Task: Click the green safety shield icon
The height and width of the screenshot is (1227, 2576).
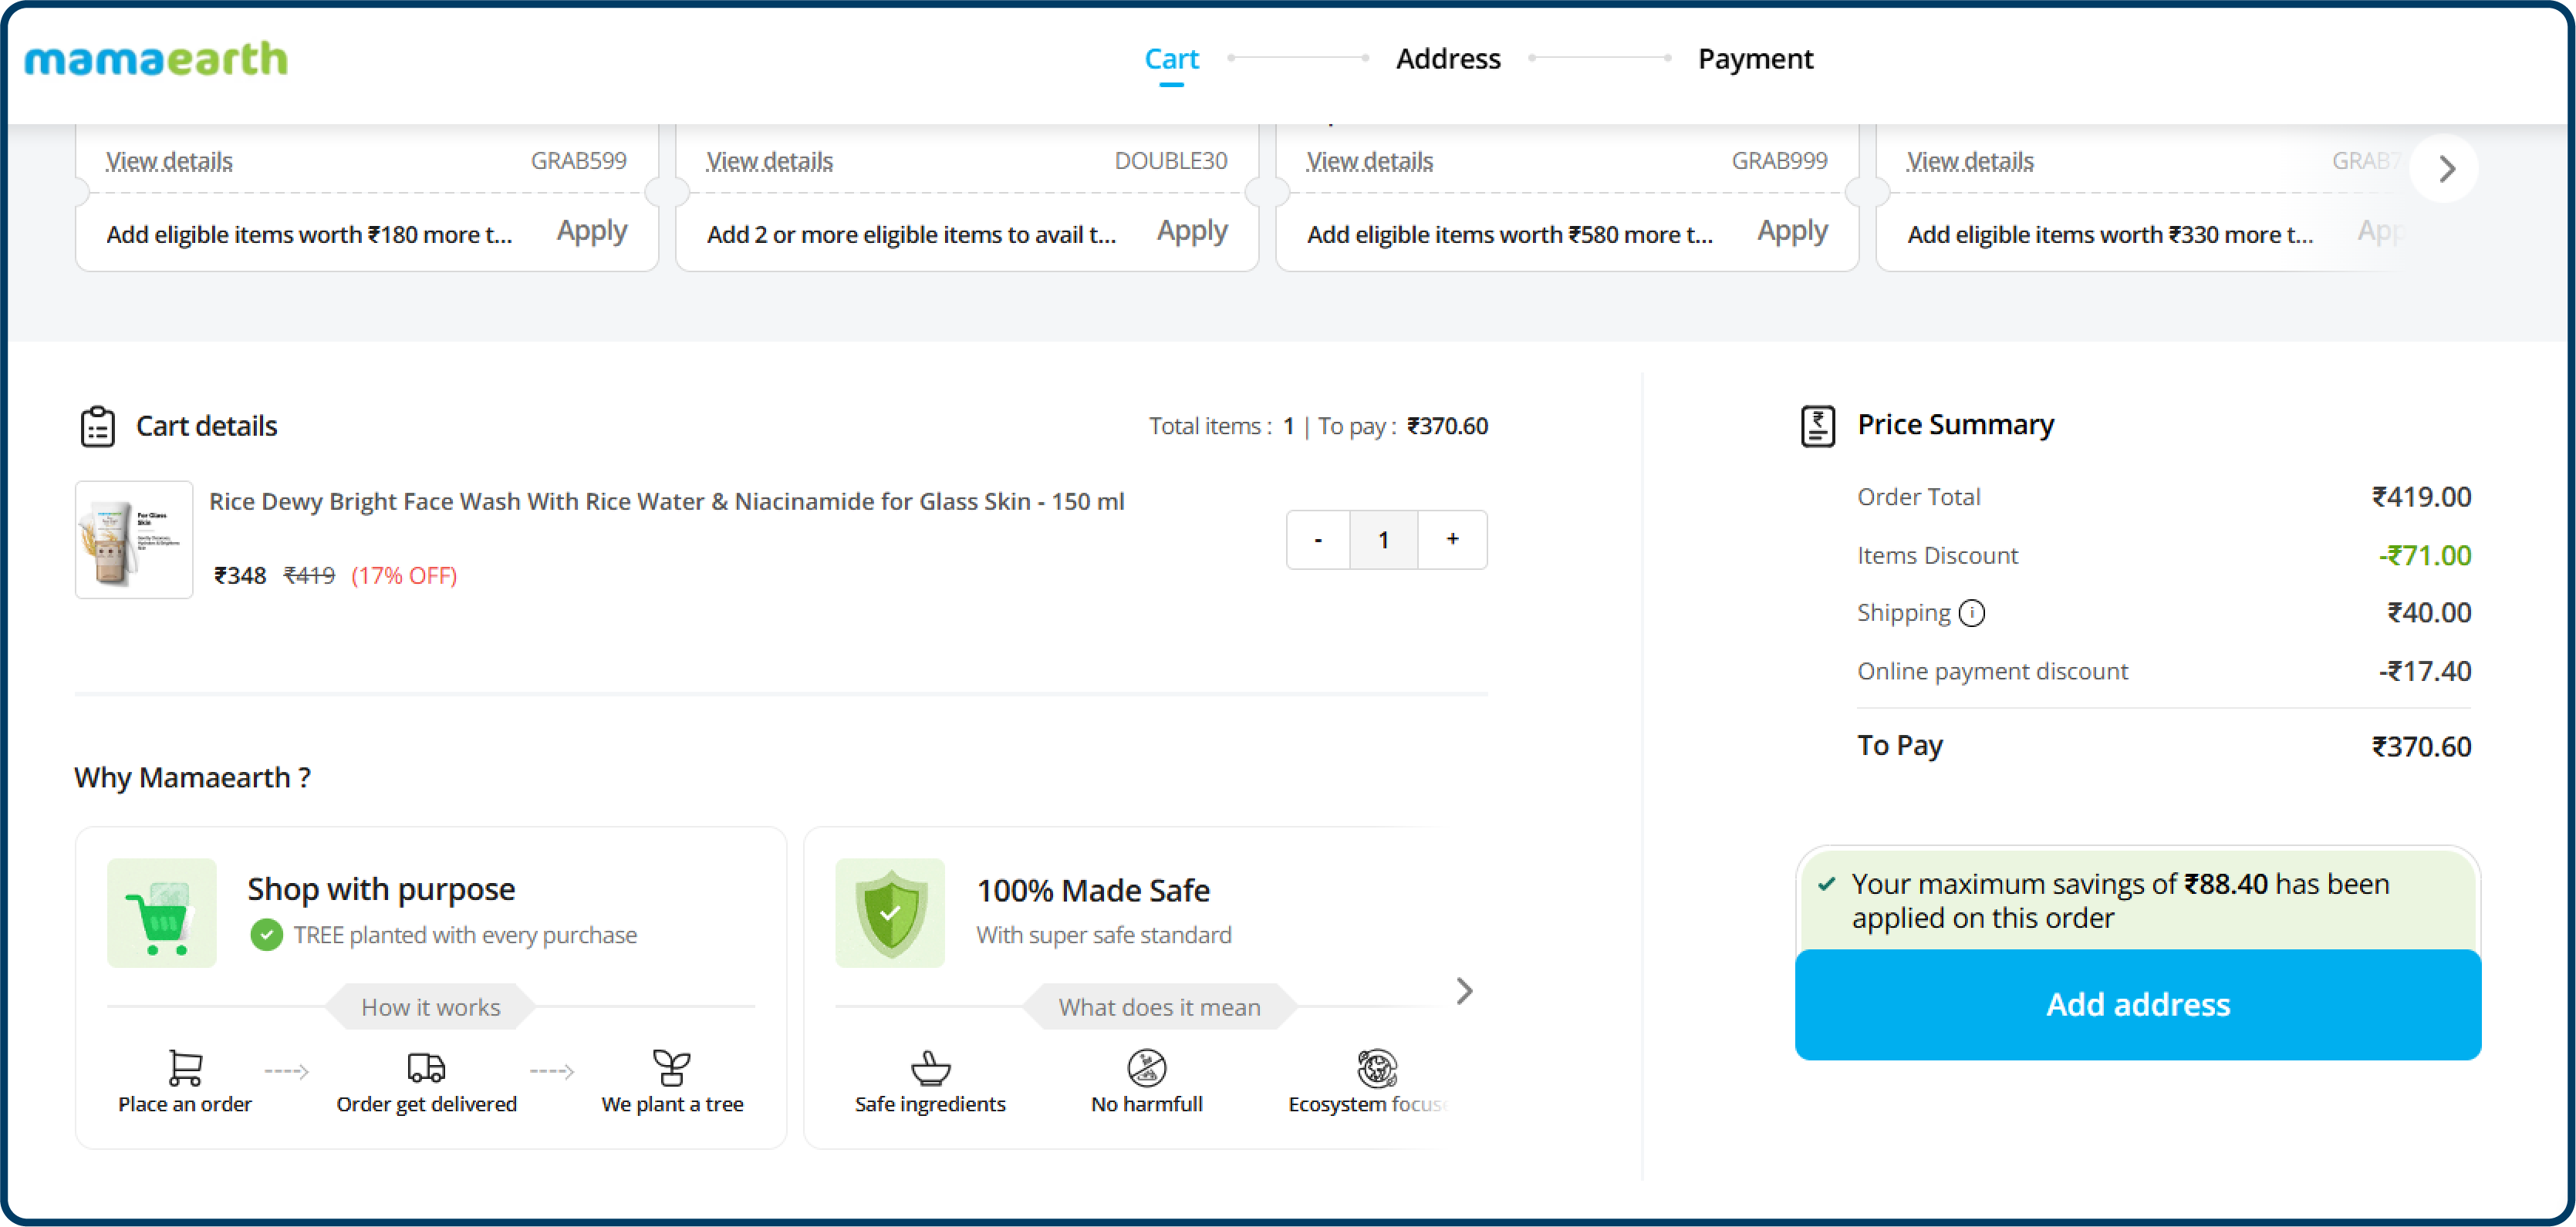Action: [x=889, y=913]
